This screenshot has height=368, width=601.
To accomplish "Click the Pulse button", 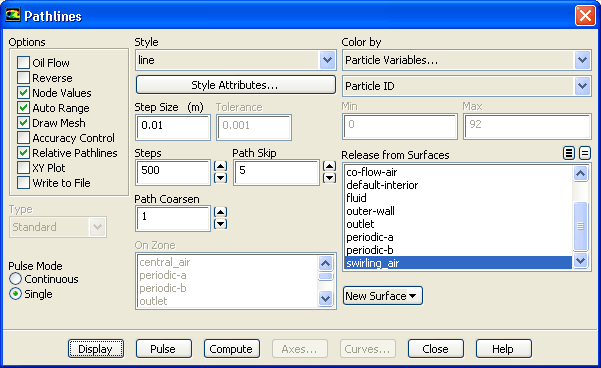I will click(x=163, y=349).
